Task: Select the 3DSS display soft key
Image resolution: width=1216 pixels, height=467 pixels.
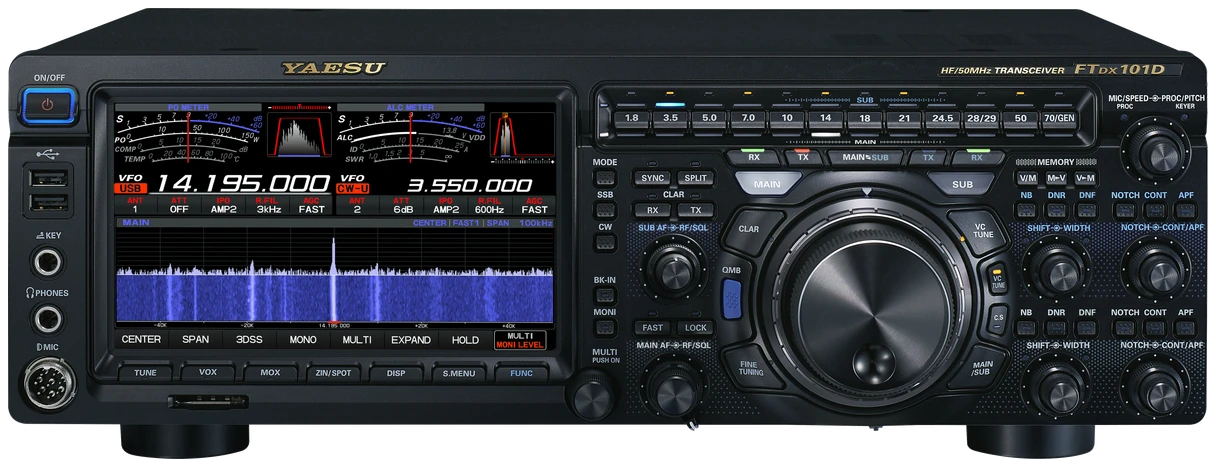Action: (249, 340)
